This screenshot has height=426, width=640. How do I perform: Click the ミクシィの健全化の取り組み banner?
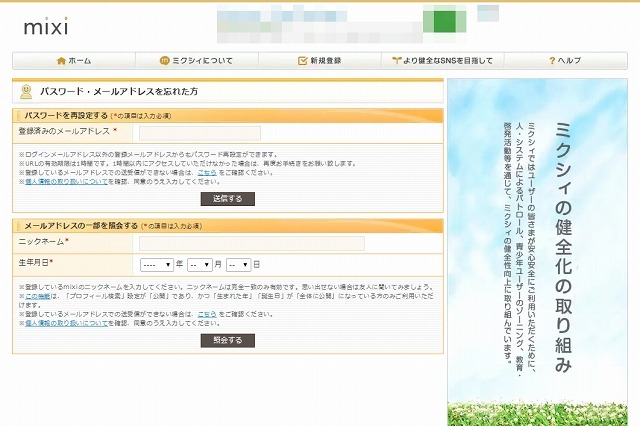tap(538, 252)
